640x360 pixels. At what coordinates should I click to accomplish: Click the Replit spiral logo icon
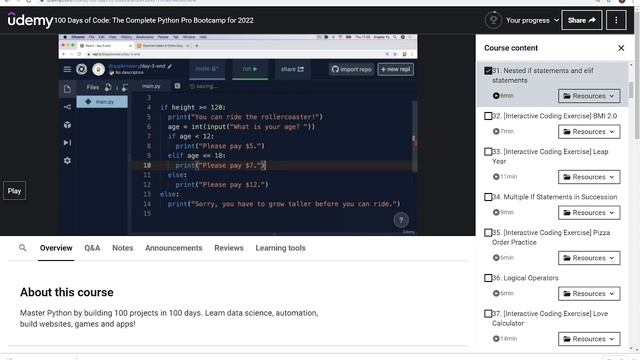[x=82, y=69]
